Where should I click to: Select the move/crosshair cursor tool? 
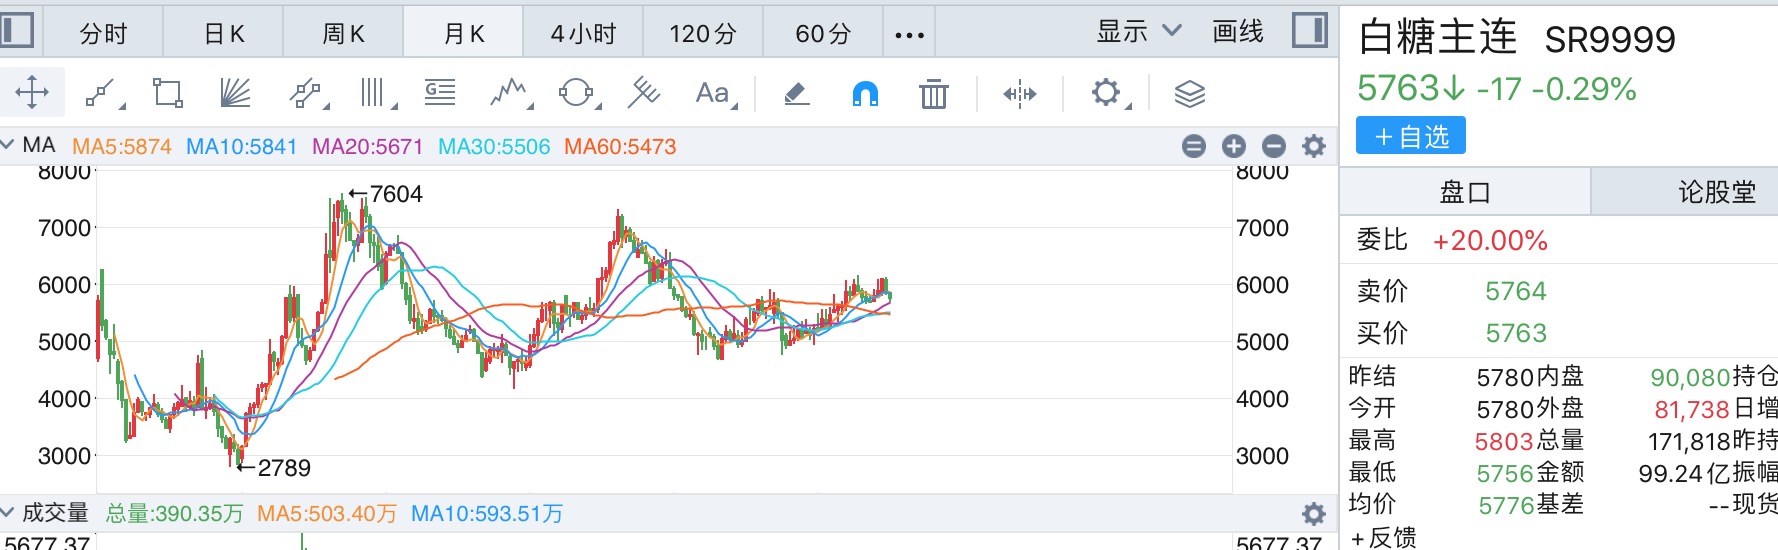click(32, 93)
